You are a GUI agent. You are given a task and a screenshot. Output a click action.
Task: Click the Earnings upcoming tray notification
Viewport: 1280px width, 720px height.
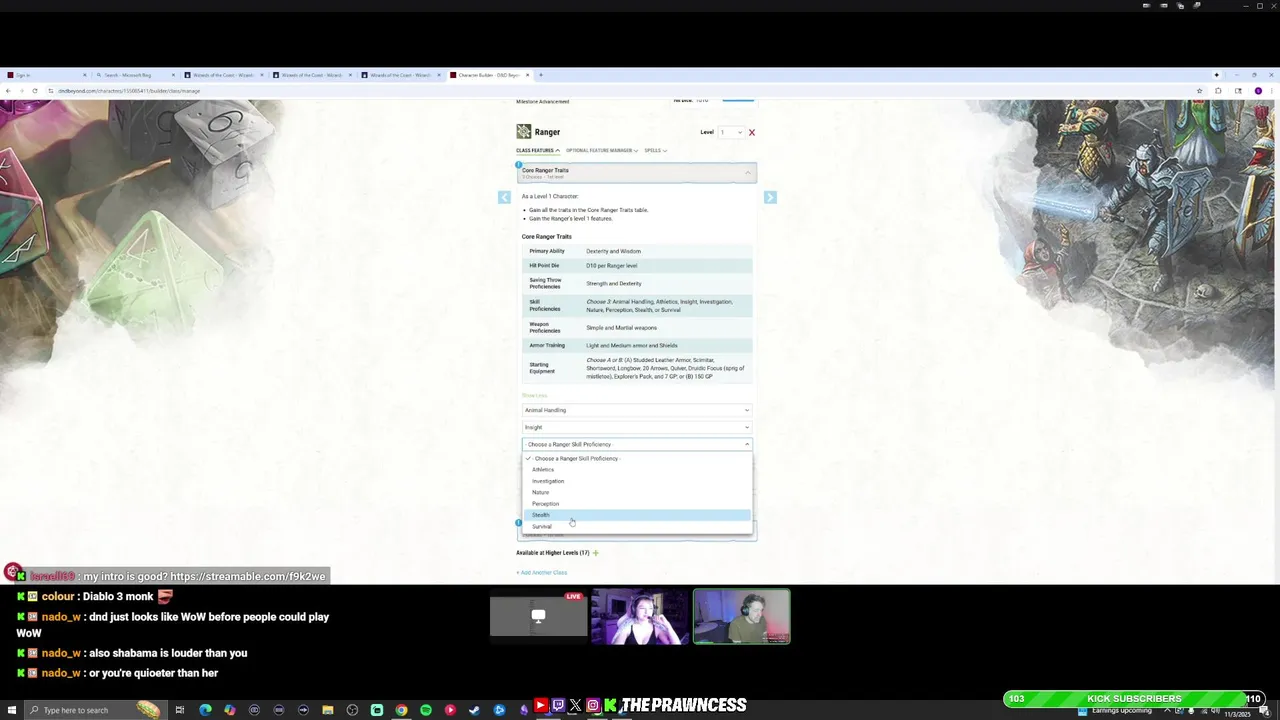pyautogui.click(x=1115, y=711)
